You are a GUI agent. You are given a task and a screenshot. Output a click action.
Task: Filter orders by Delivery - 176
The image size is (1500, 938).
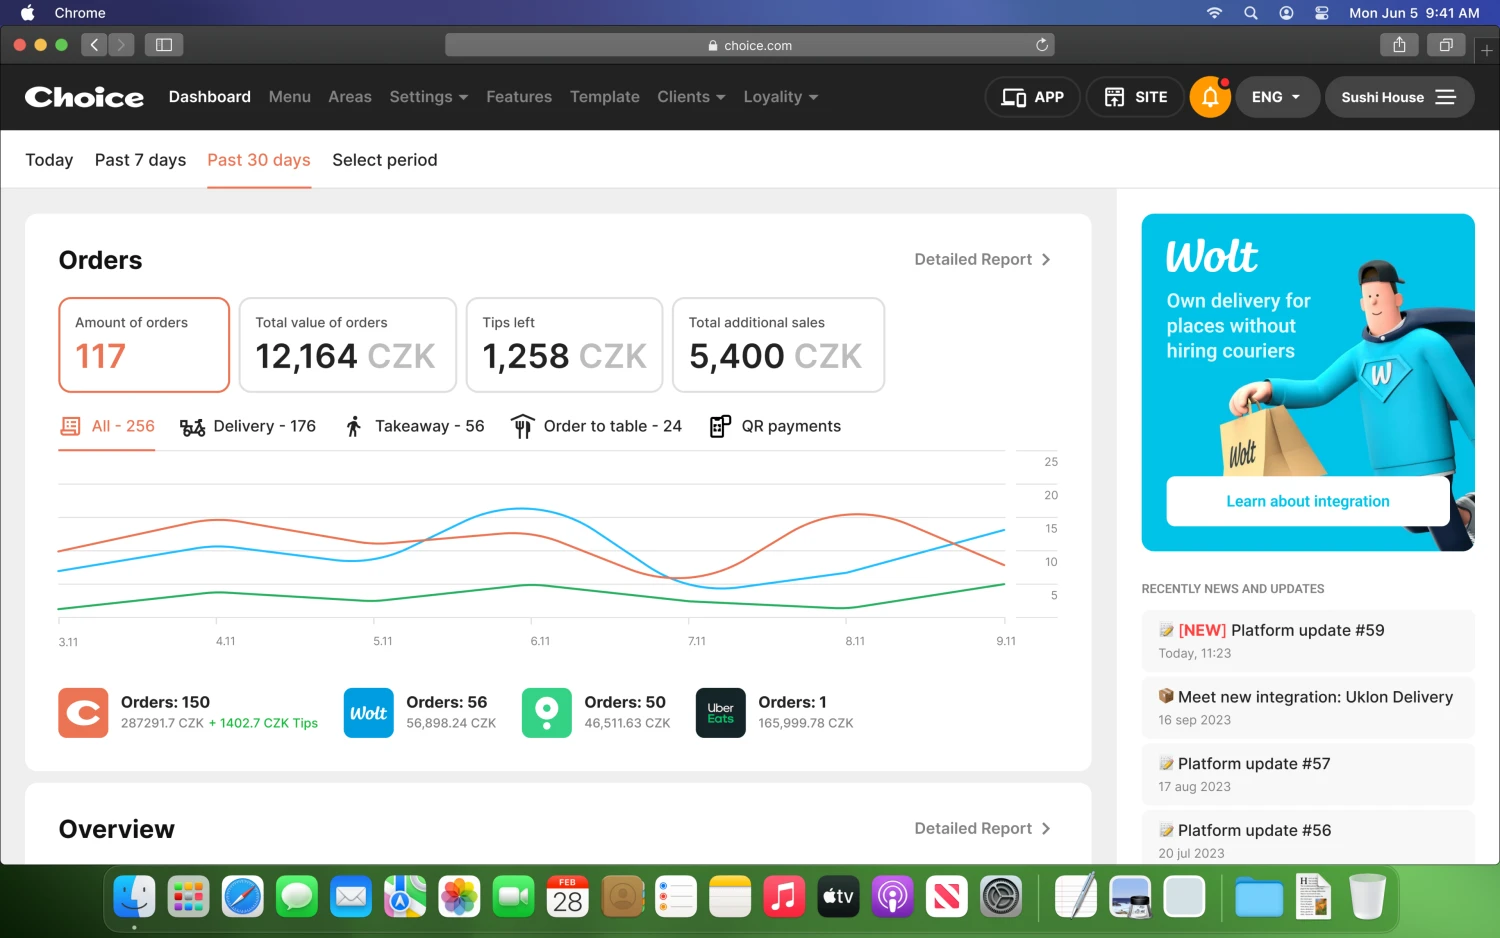click(248, 427)
